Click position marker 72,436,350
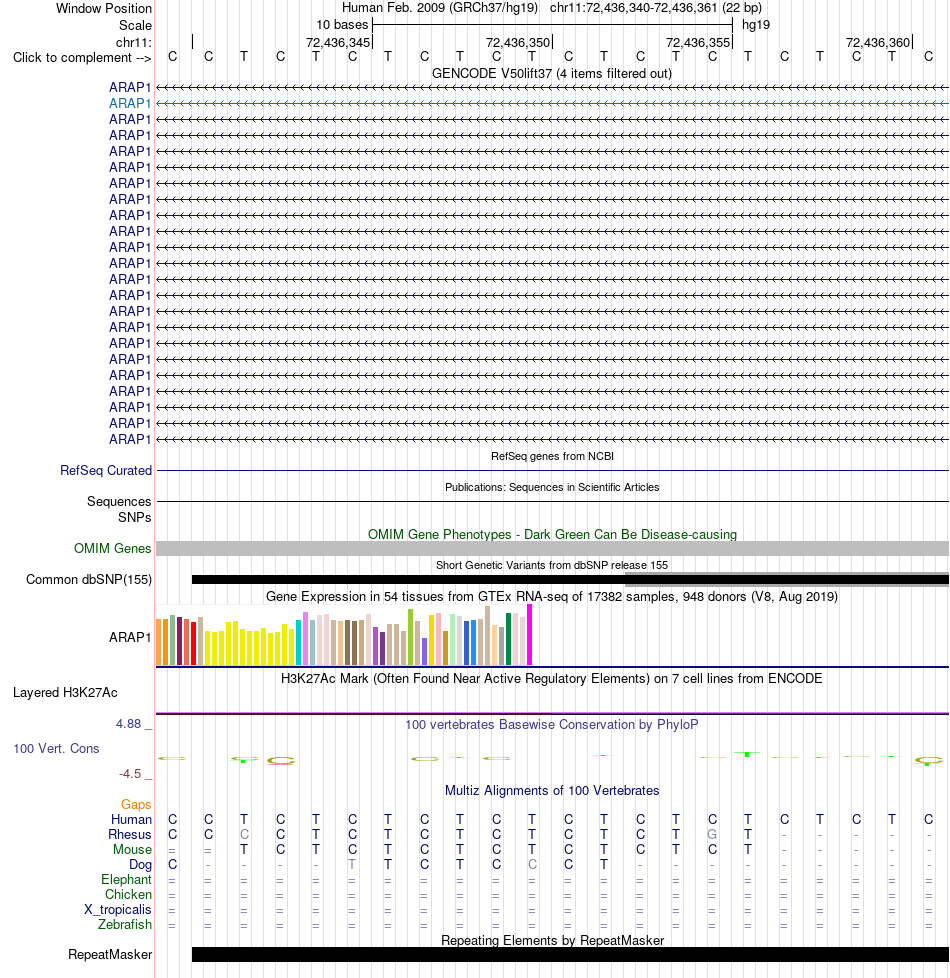The width and height of the screenshot is (950, 978). click(518, 42)
